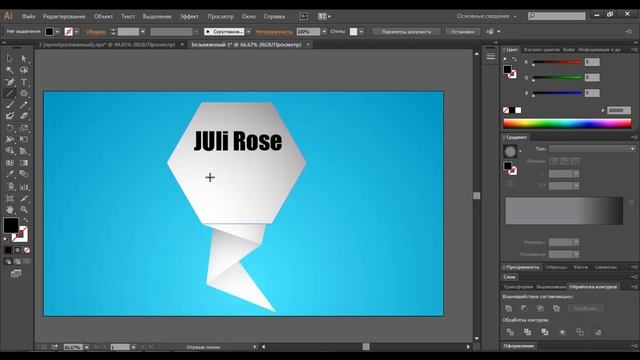The image size is (640, 360).
Task: Select the Type tool
Action: point(24,82)
